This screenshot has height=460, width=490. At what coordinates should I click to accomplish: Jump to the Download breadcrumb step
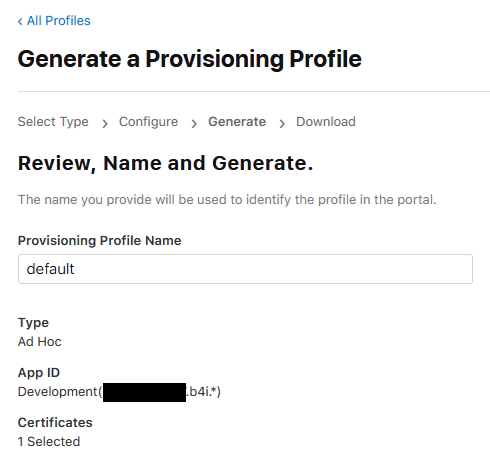click(326, 122)
